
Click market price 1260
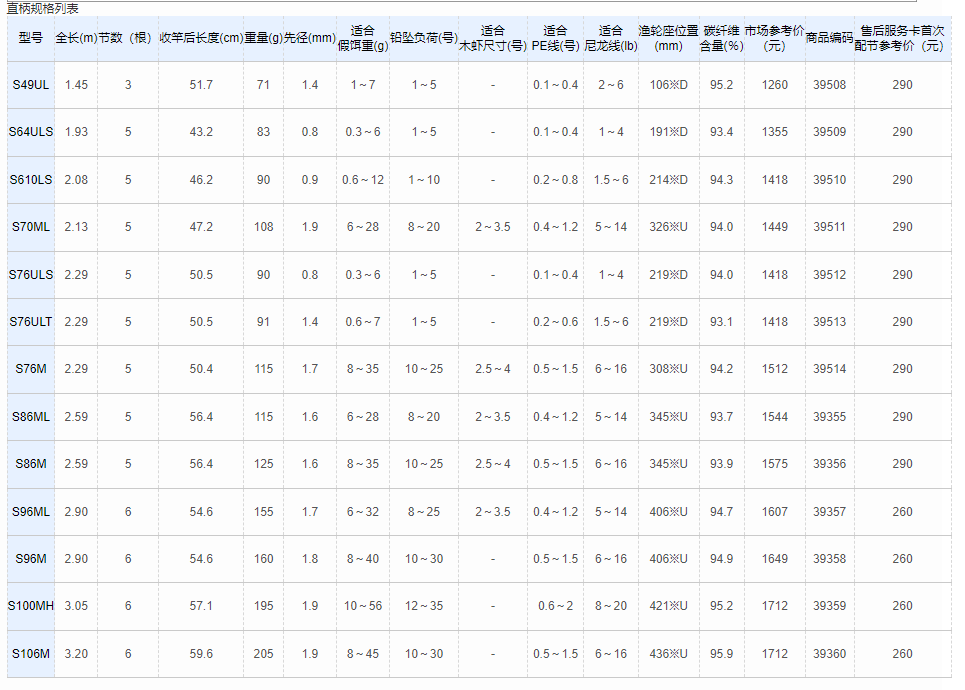pyautogui.click(x=774, y=85)
